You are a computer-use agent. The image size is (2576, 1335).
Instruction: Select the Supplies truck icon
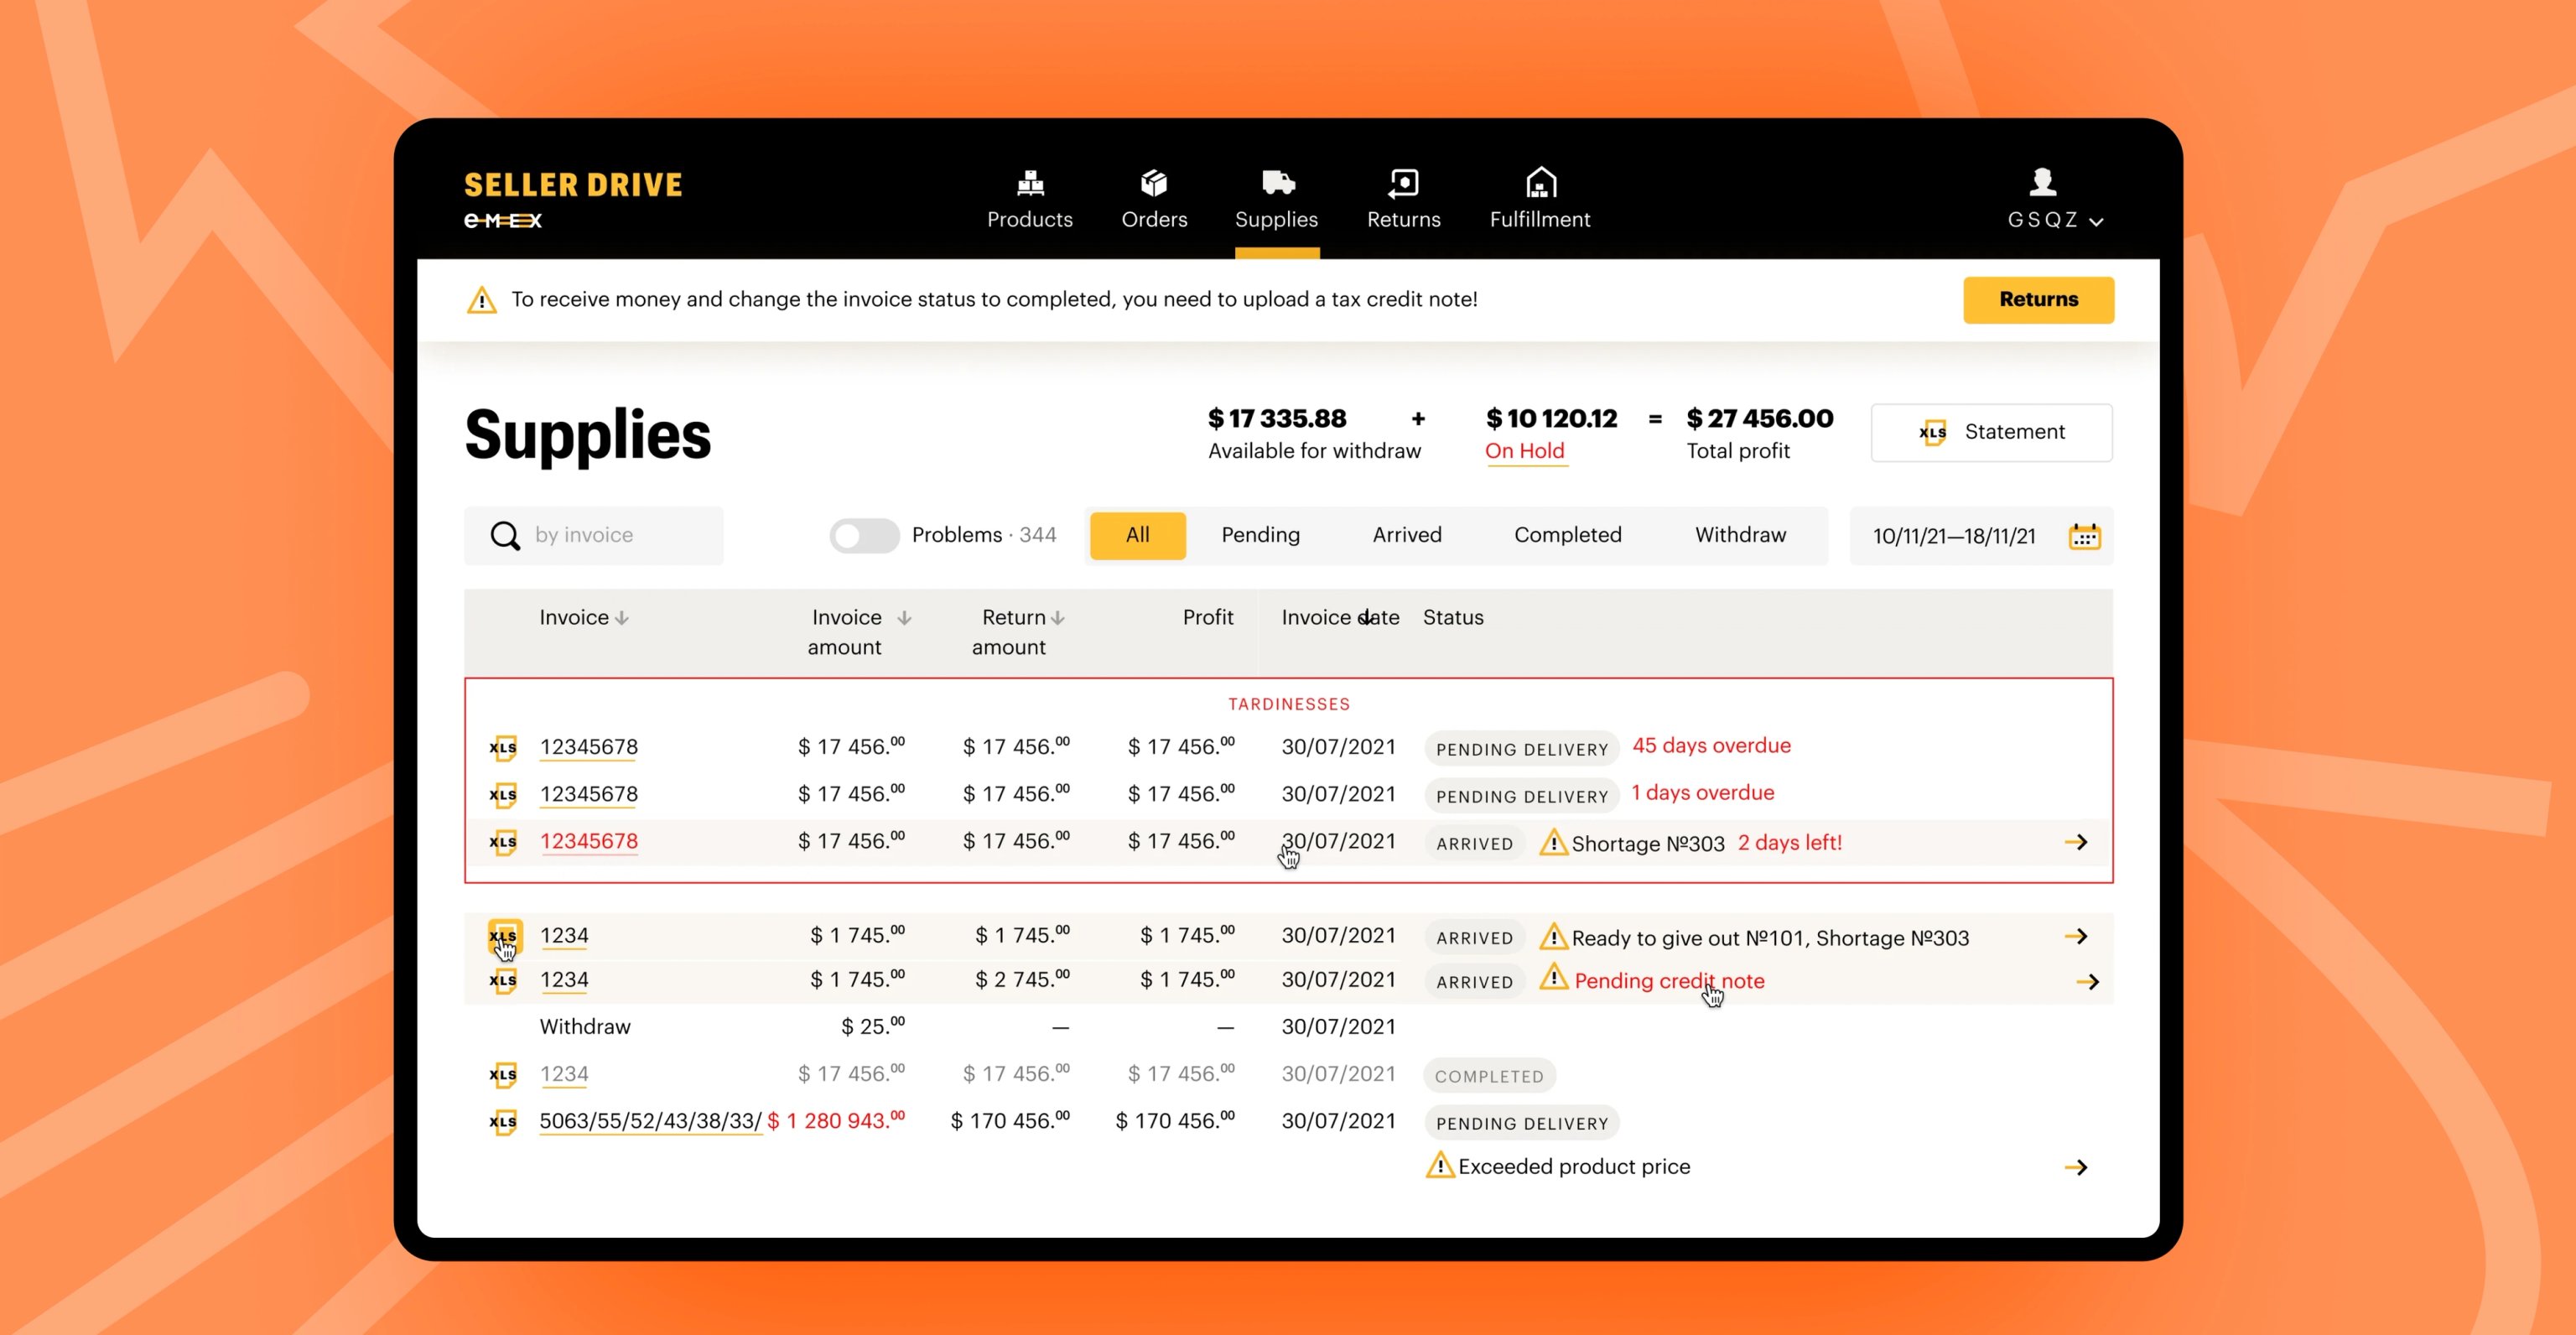1277,182
